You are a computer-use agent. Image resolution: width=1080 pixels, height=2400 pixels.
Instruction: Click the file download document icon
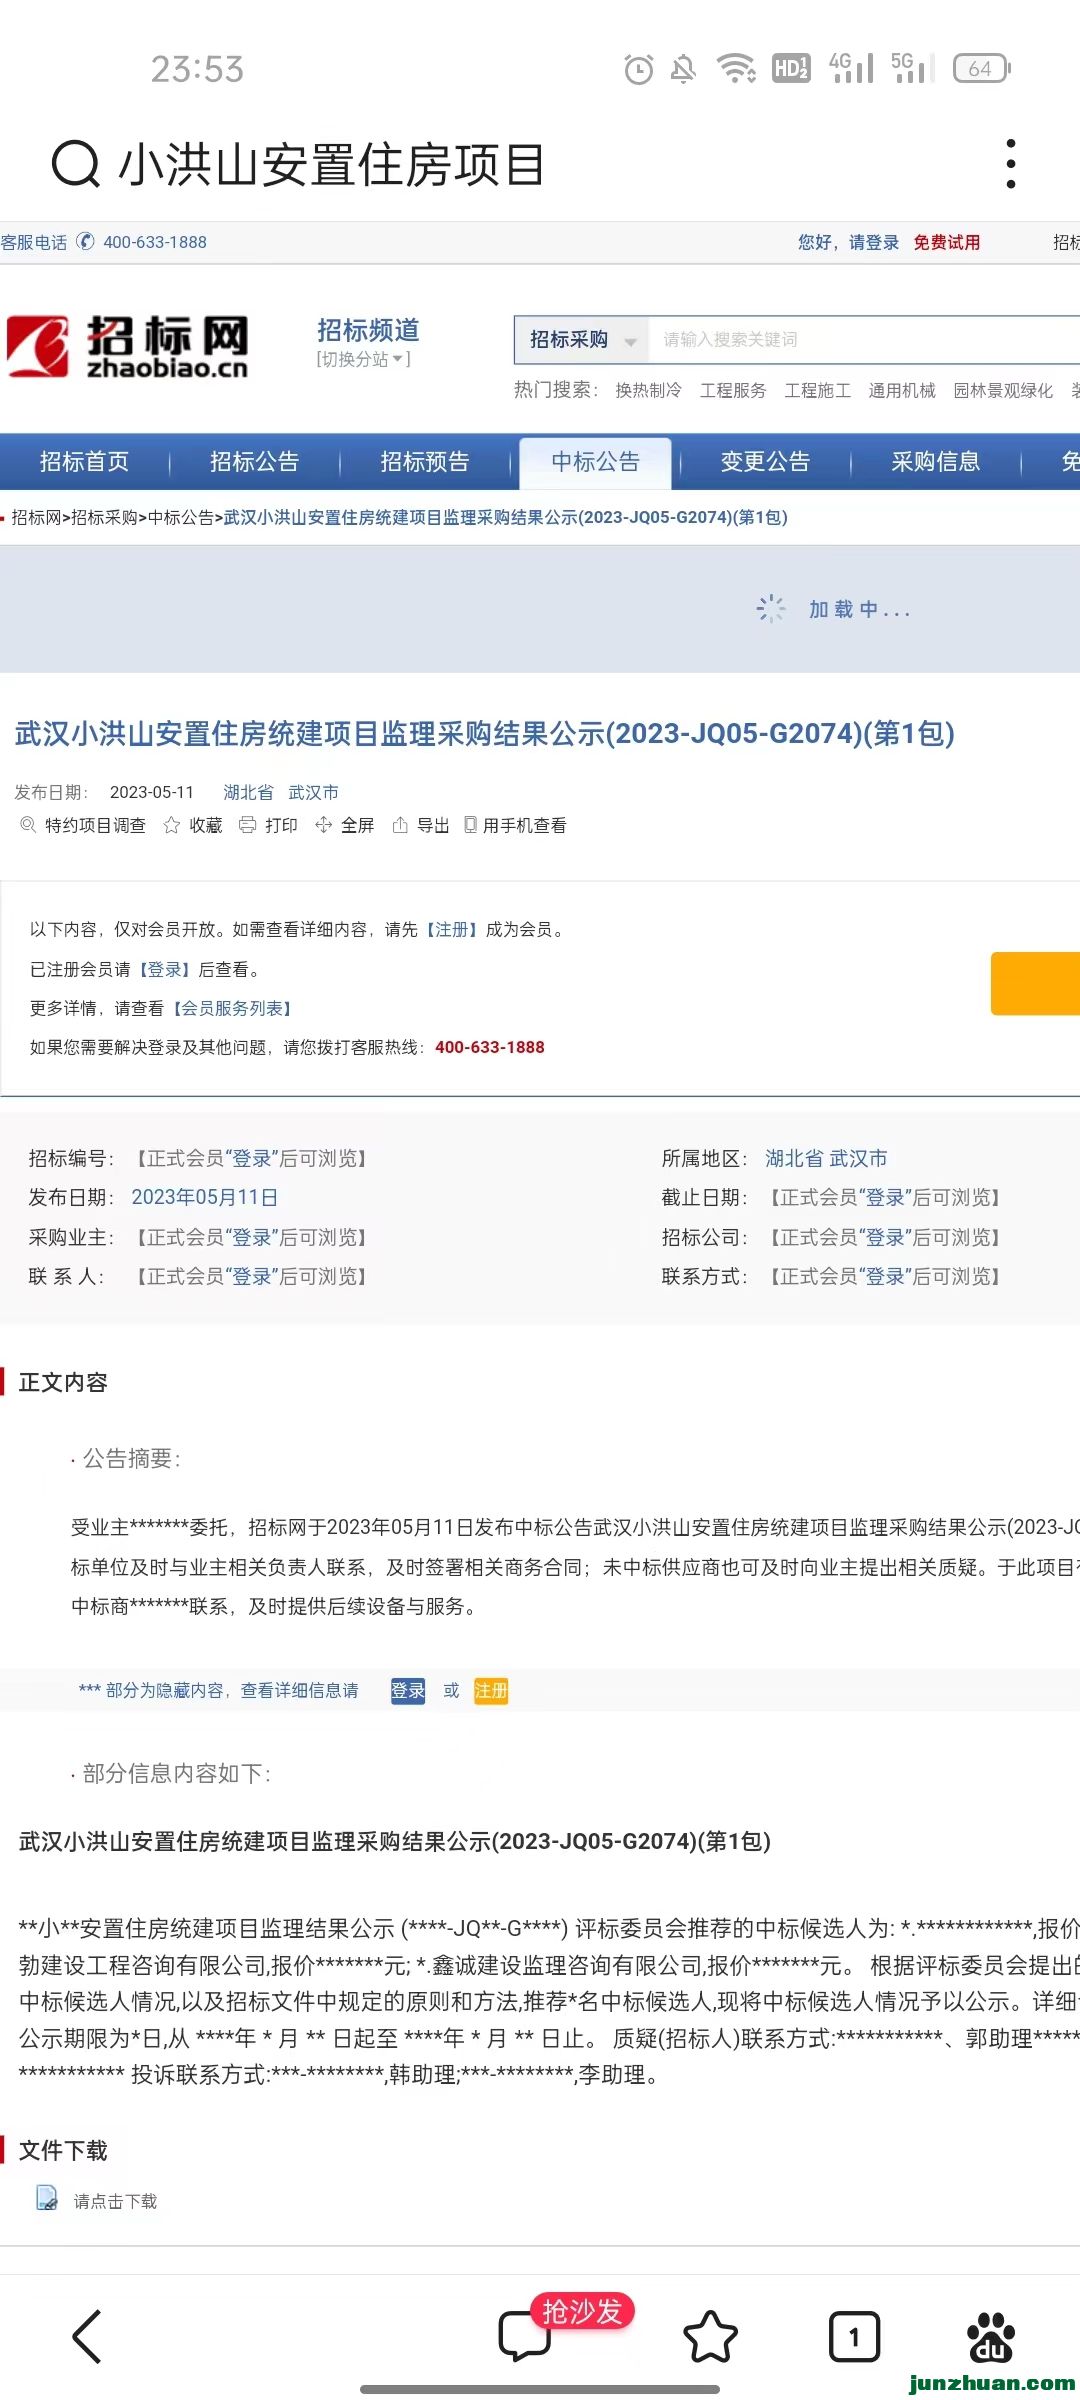coord(47,2197)
